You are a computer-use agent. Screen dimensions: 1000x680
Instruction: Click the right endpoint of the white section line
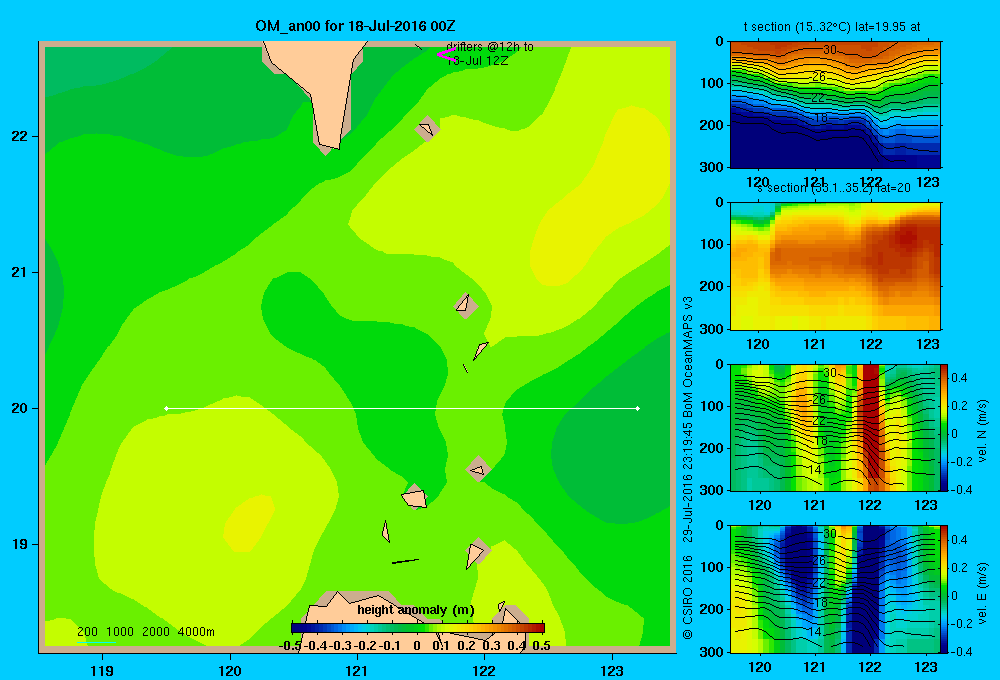(637, 408)
